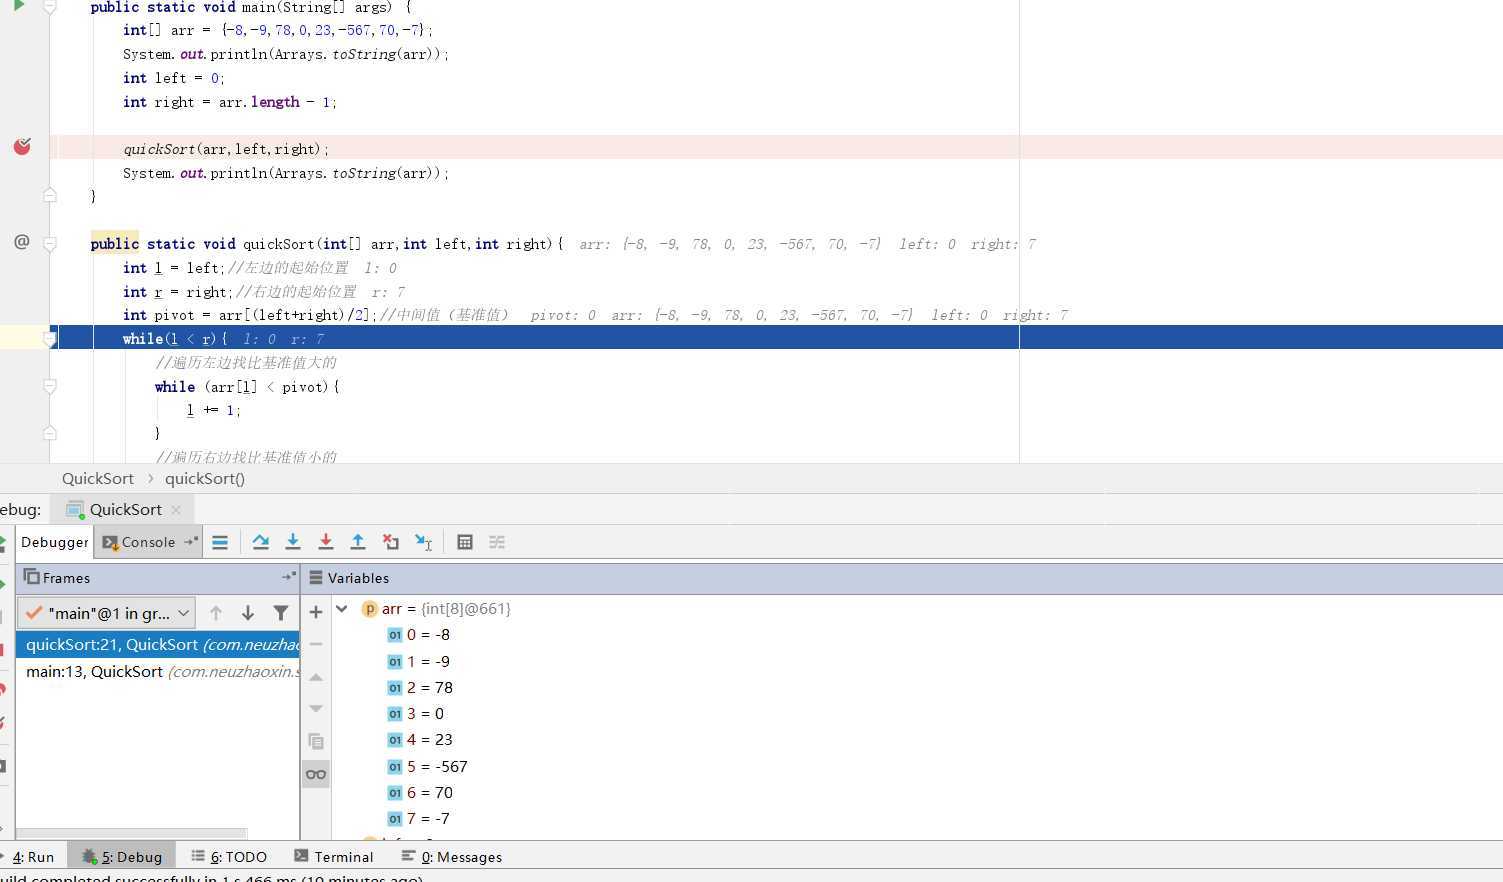Click the Frames panel horizontal scrollbar

coord(131,833)
